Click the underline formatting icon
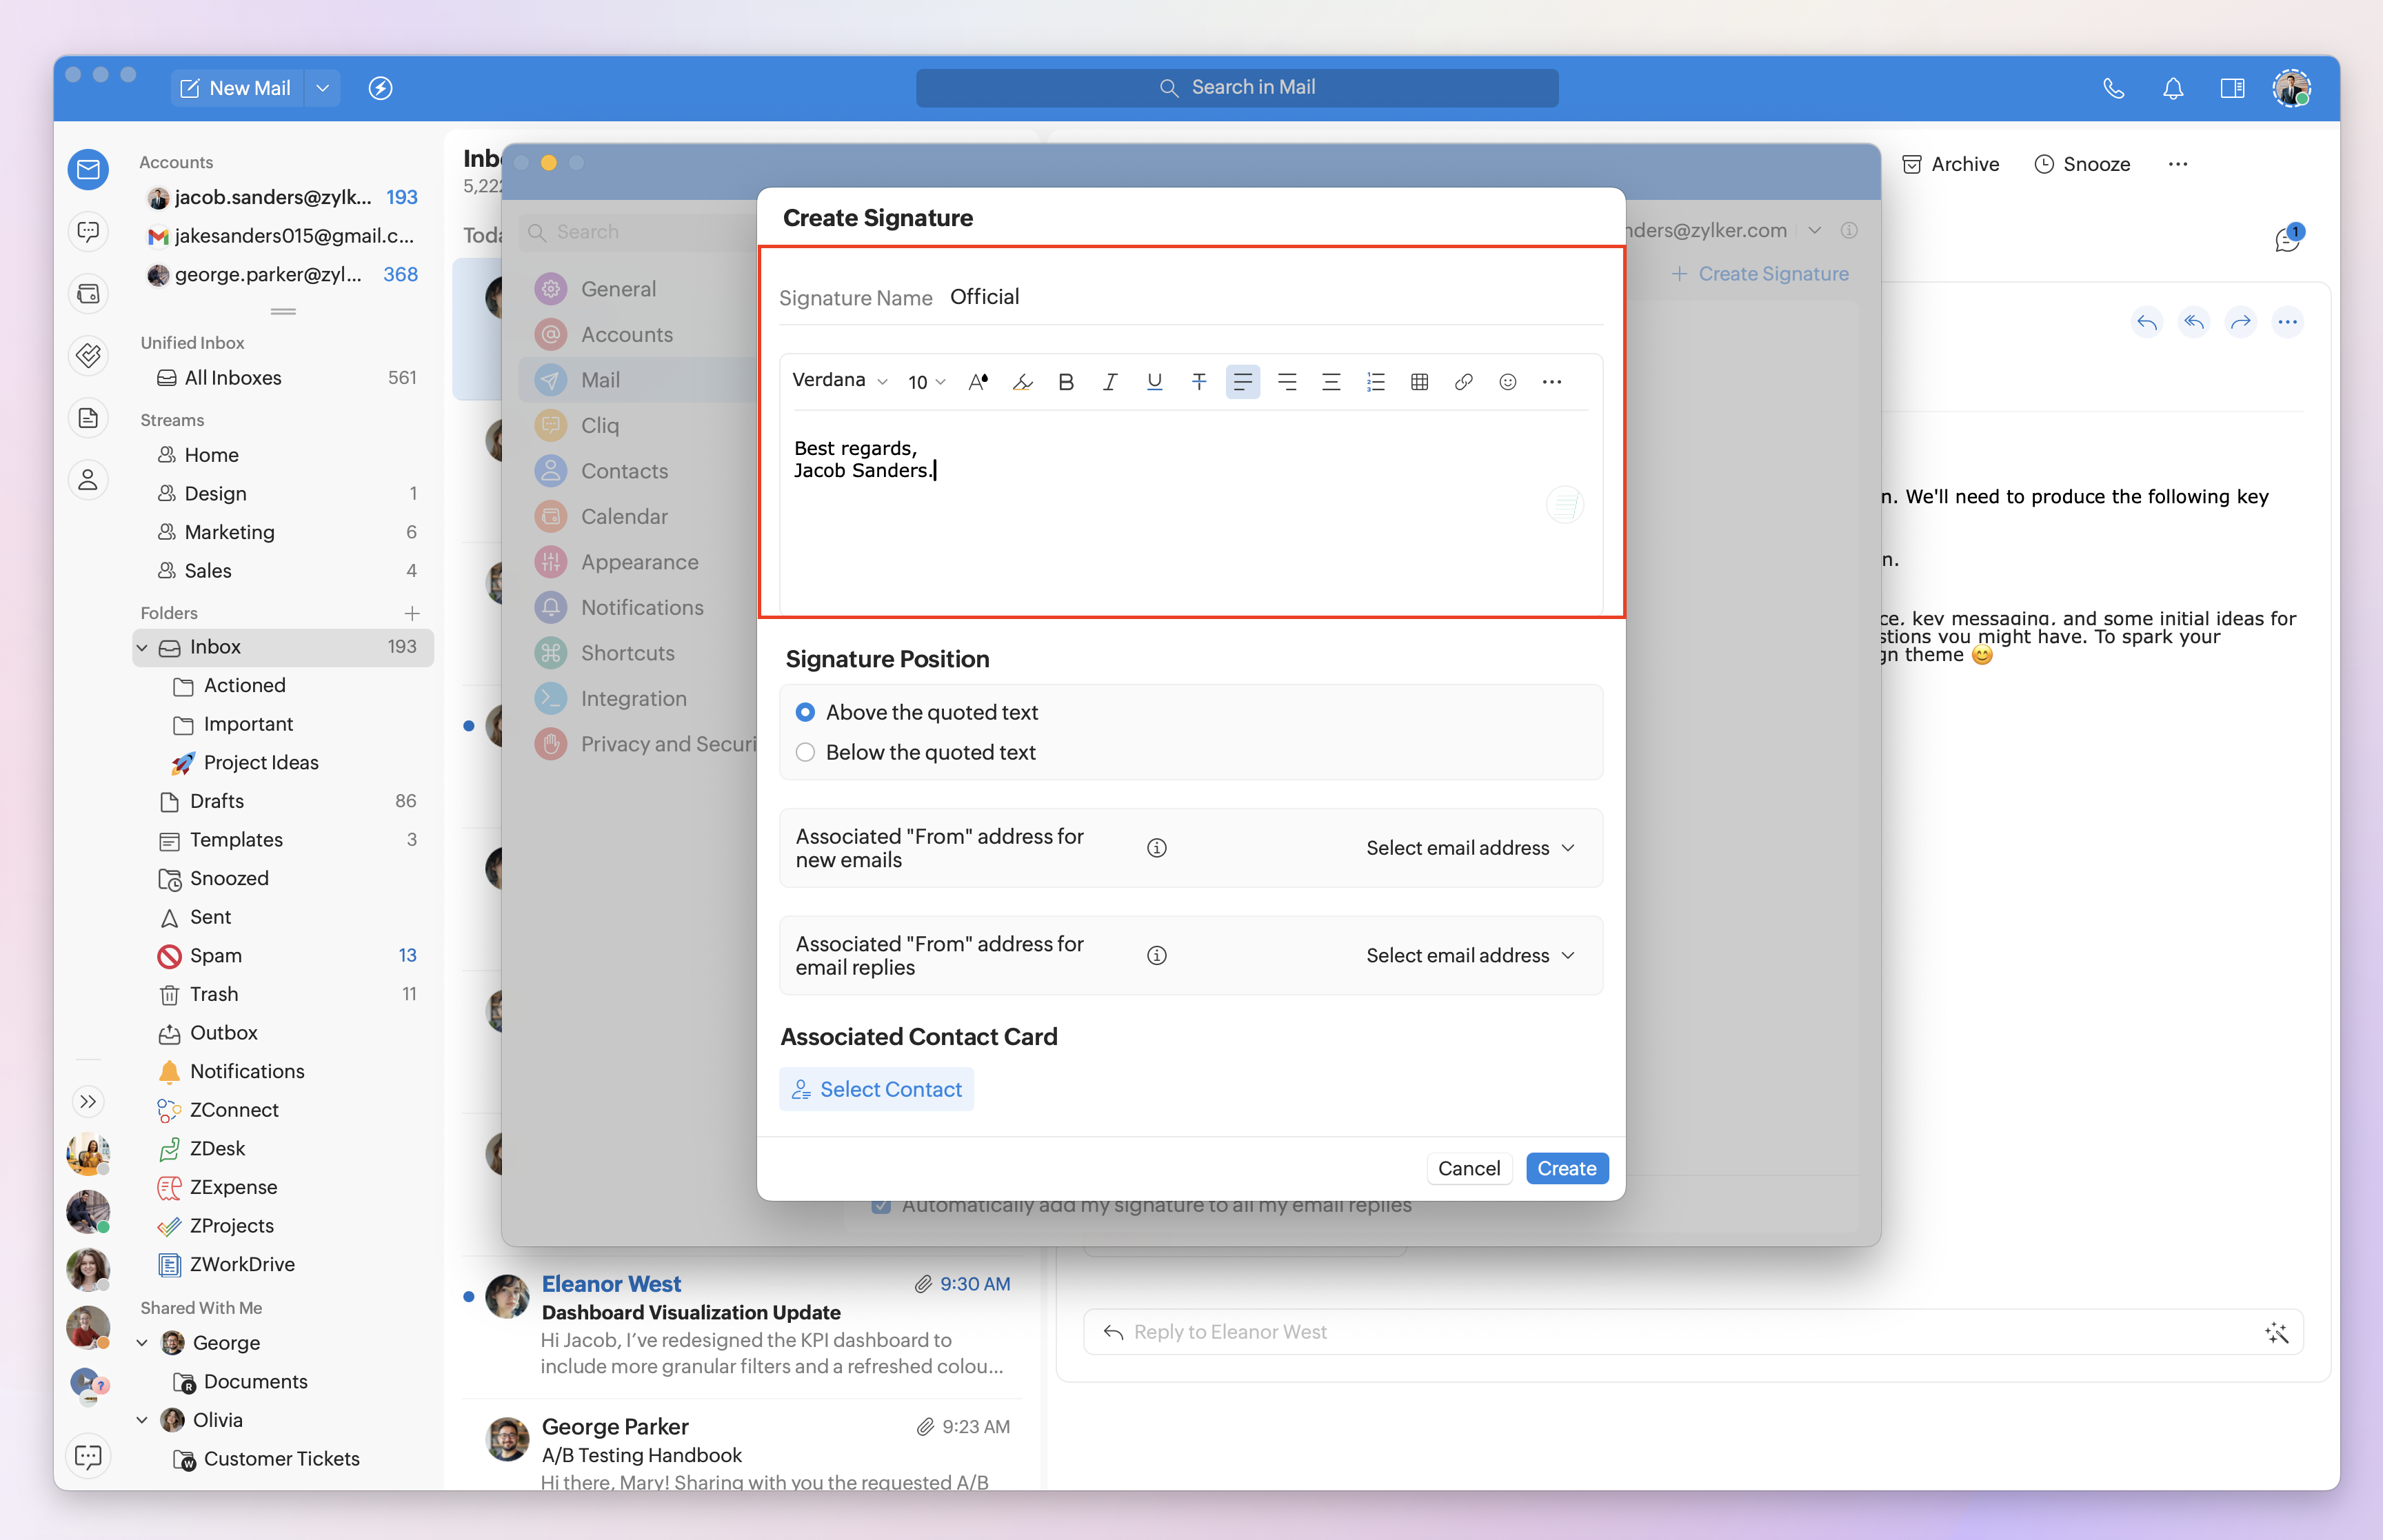This screenshot has height=1540, width=2383. [1154, 382]
